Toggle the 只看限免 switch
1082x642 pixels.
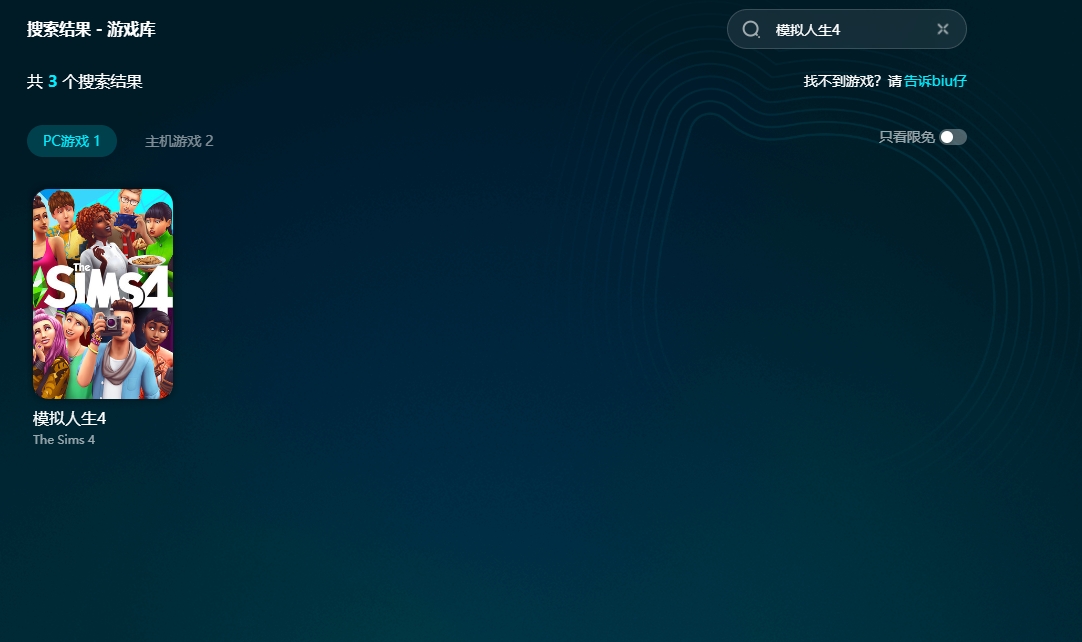point(953,137)
